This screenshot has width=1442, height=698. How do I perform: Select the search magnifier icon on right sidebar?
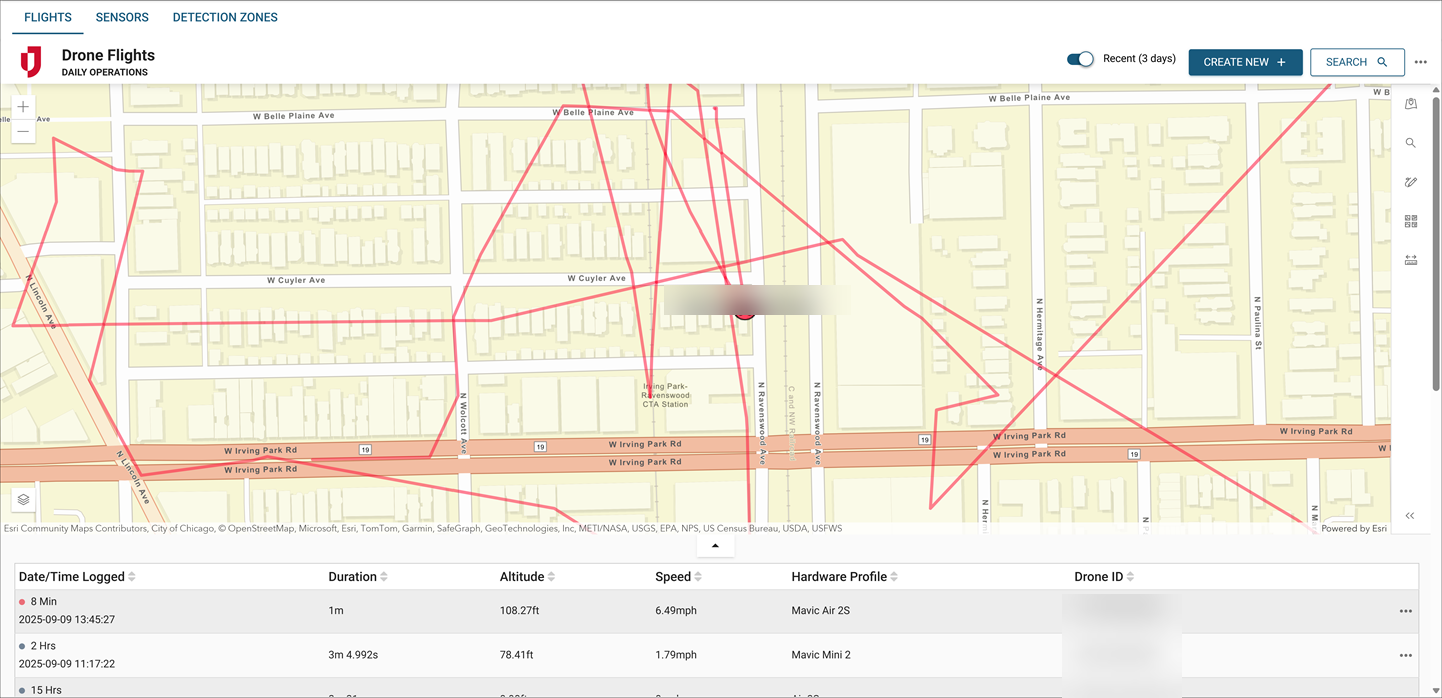pos(1411,143)
